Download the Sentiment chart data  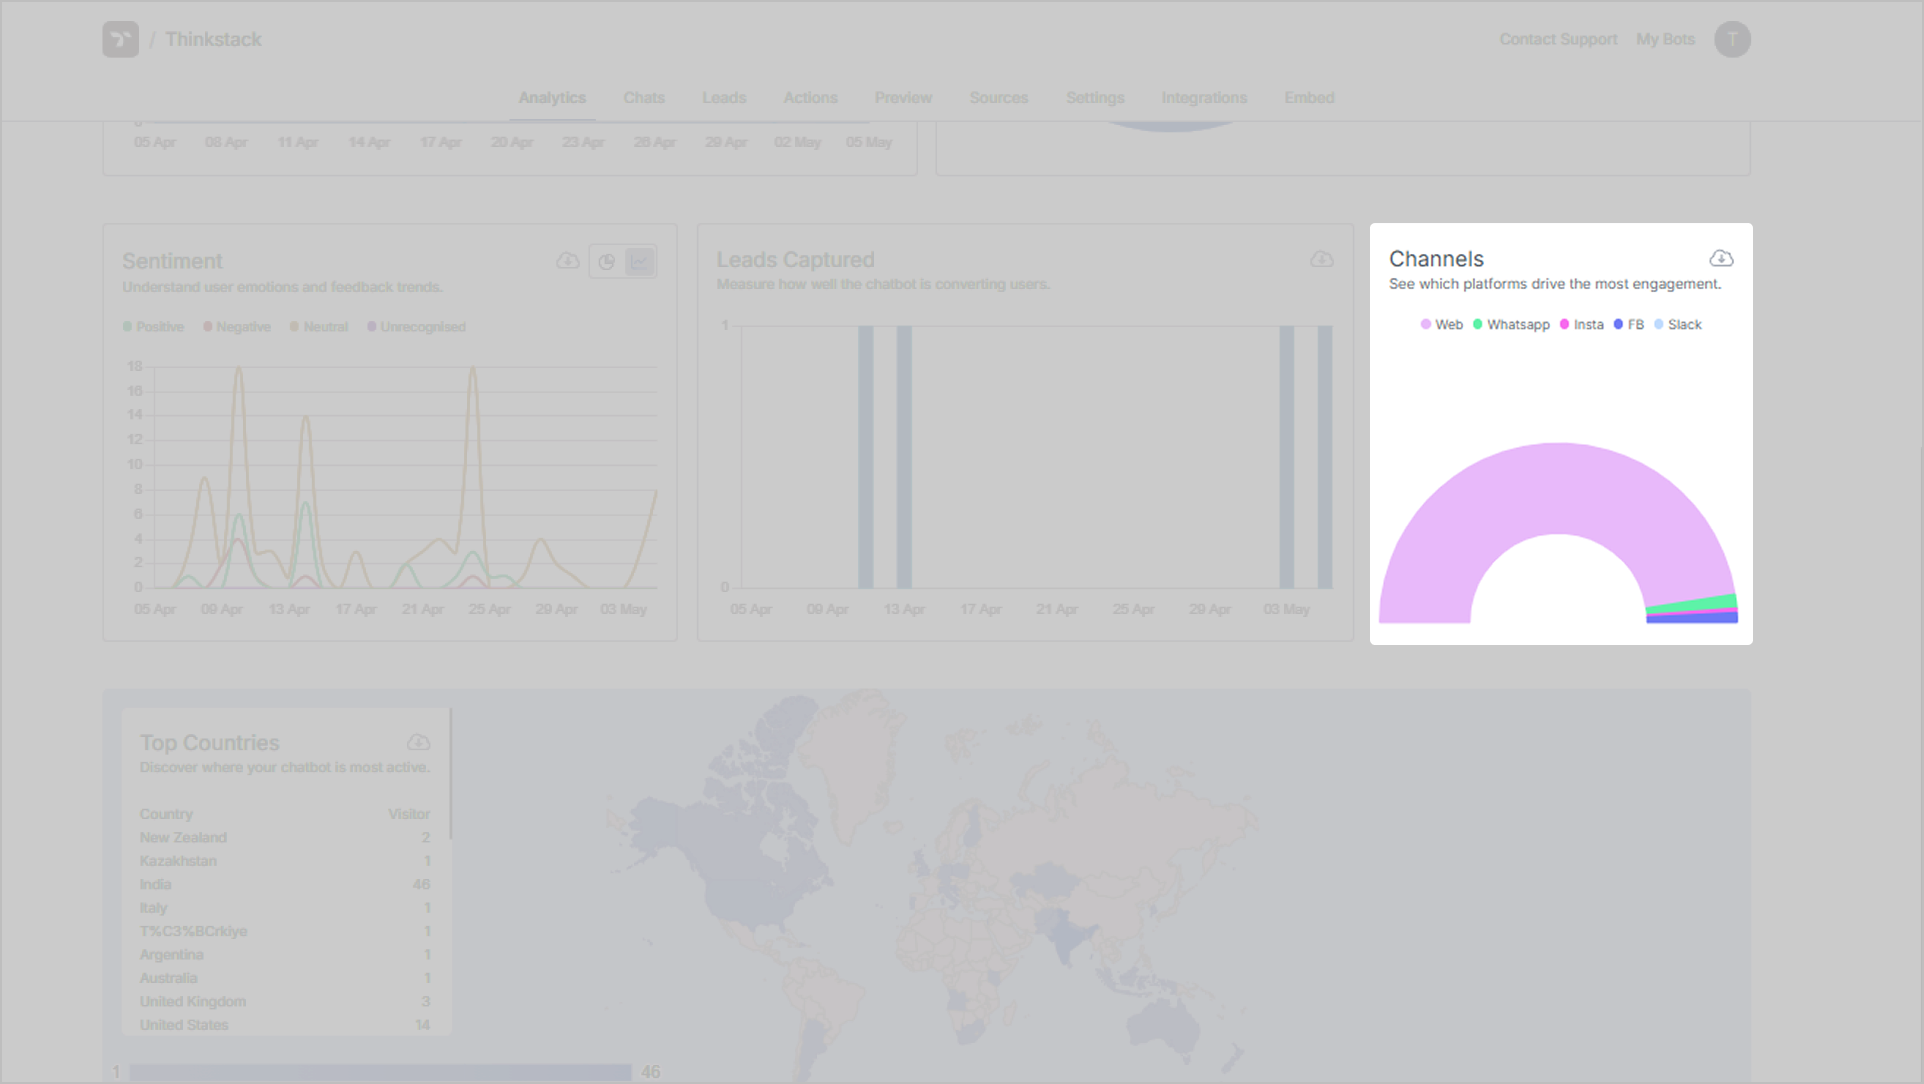click(568, 261)
